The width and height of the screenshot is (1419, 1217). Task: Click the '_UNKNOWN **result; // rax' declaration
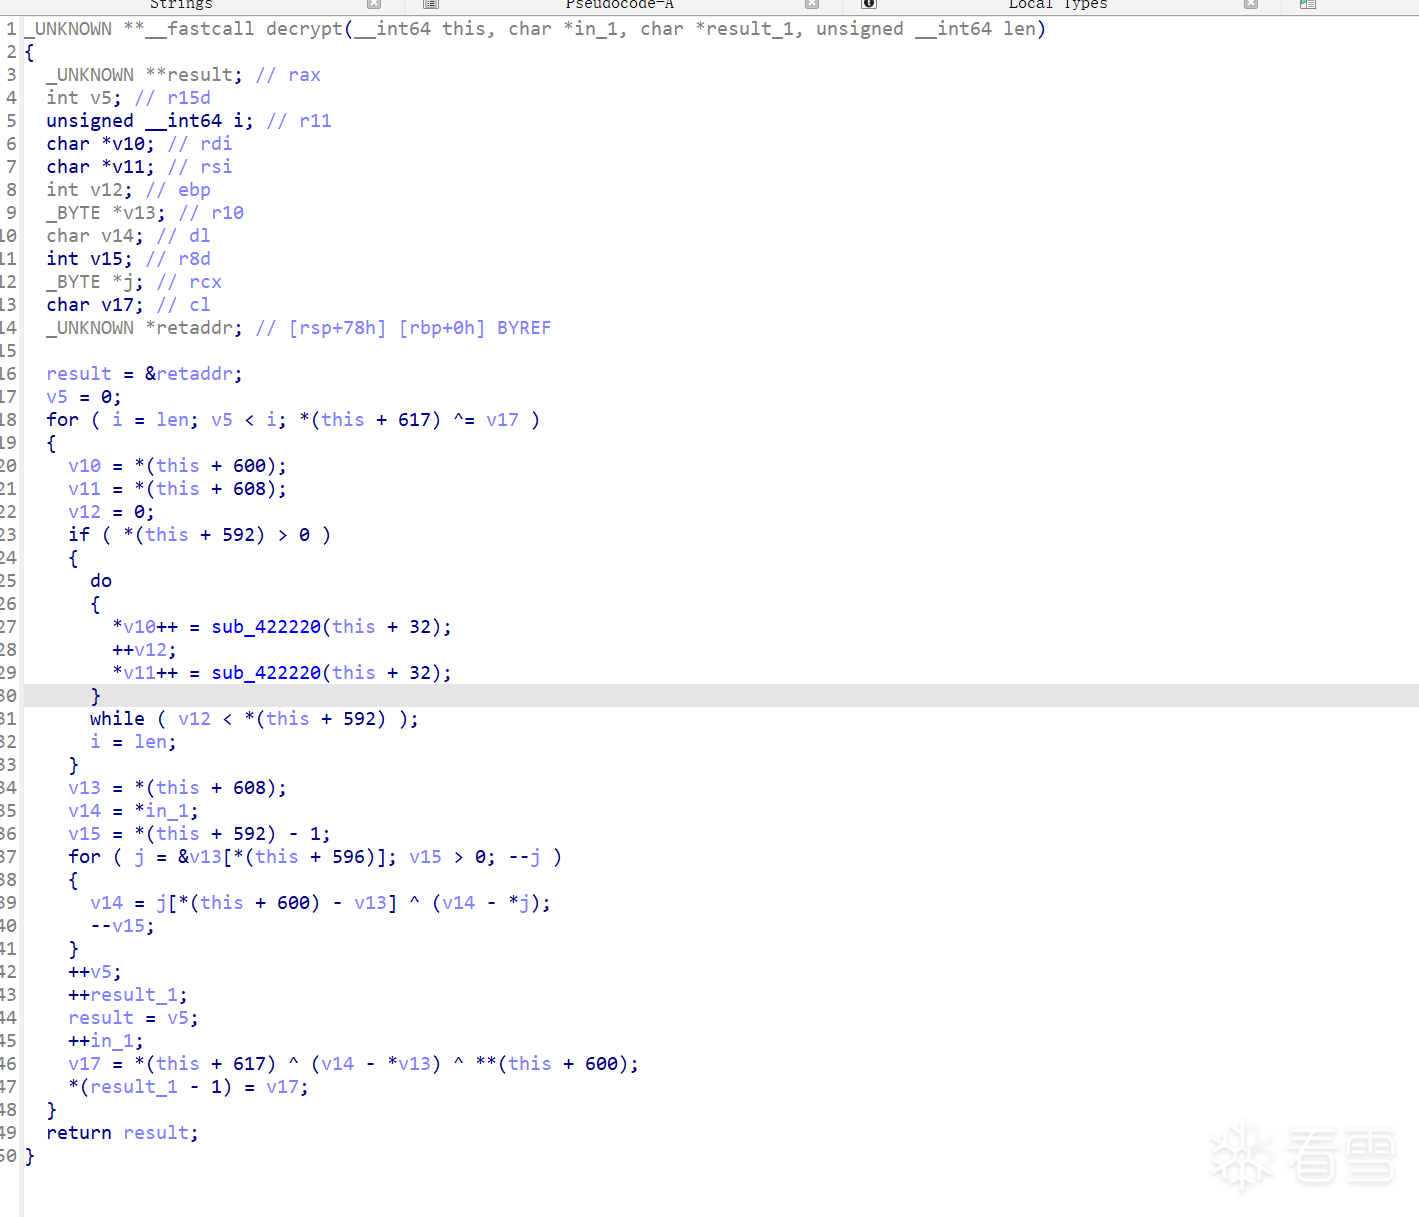(x=183, y=75)
